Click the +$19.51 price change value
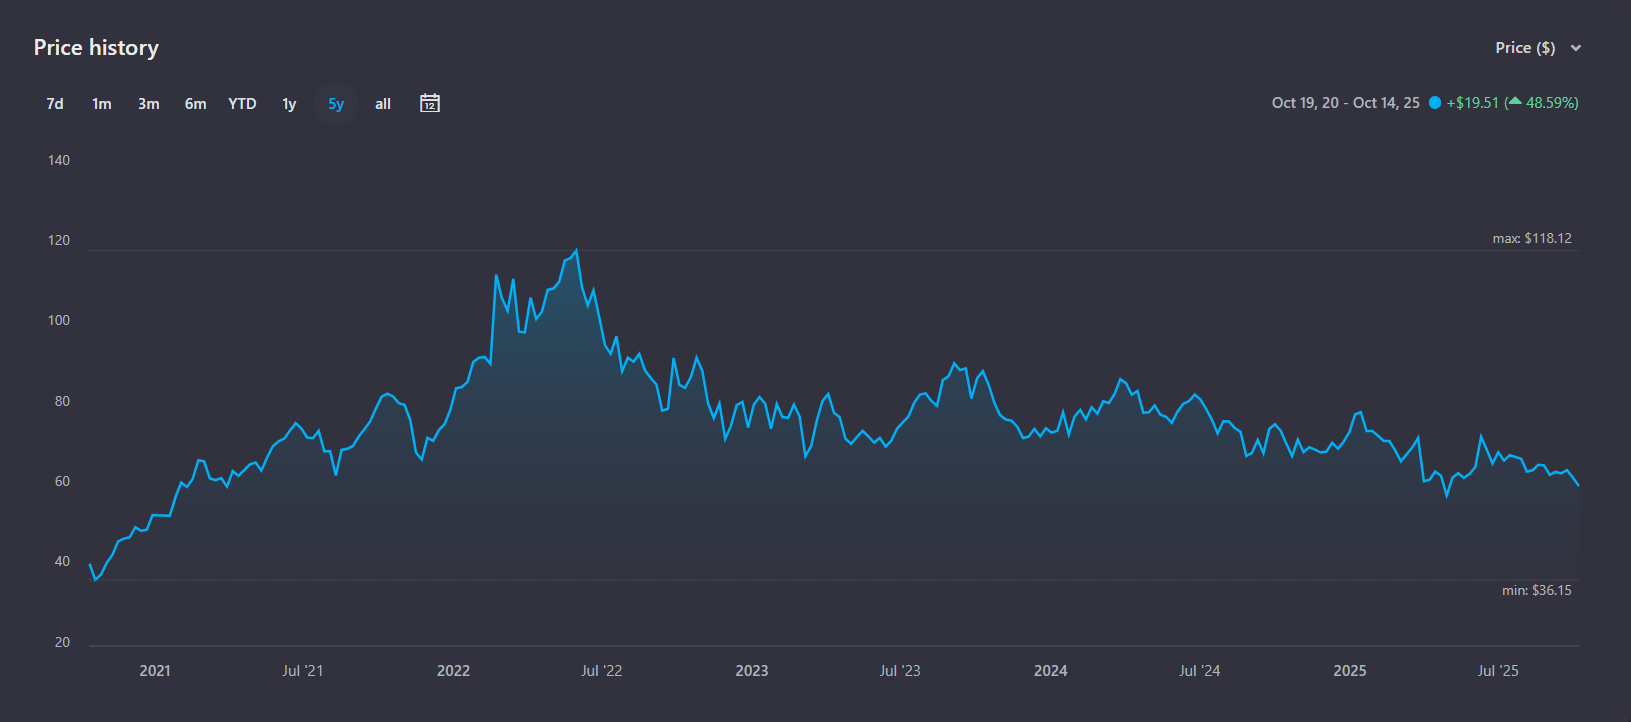1631x722 pixels. 1472,103
